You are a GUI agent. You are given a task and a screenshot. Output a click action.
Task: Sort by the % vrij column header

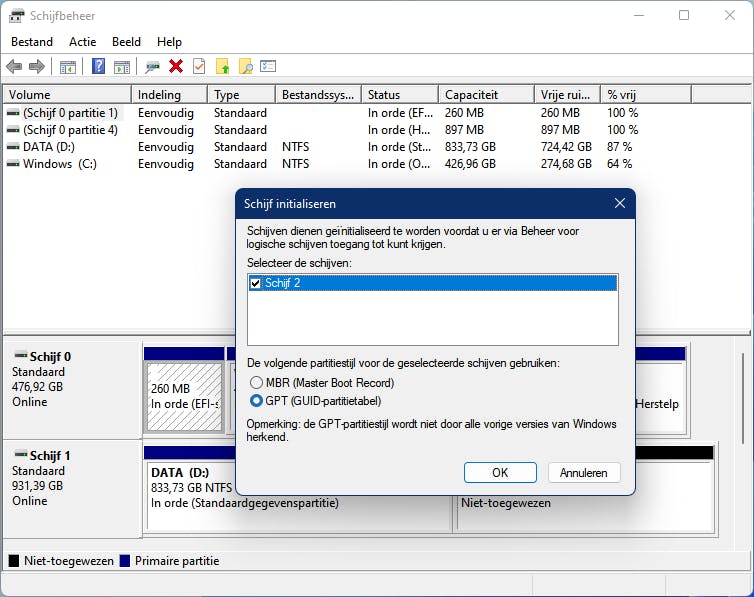tap(646, 95)
